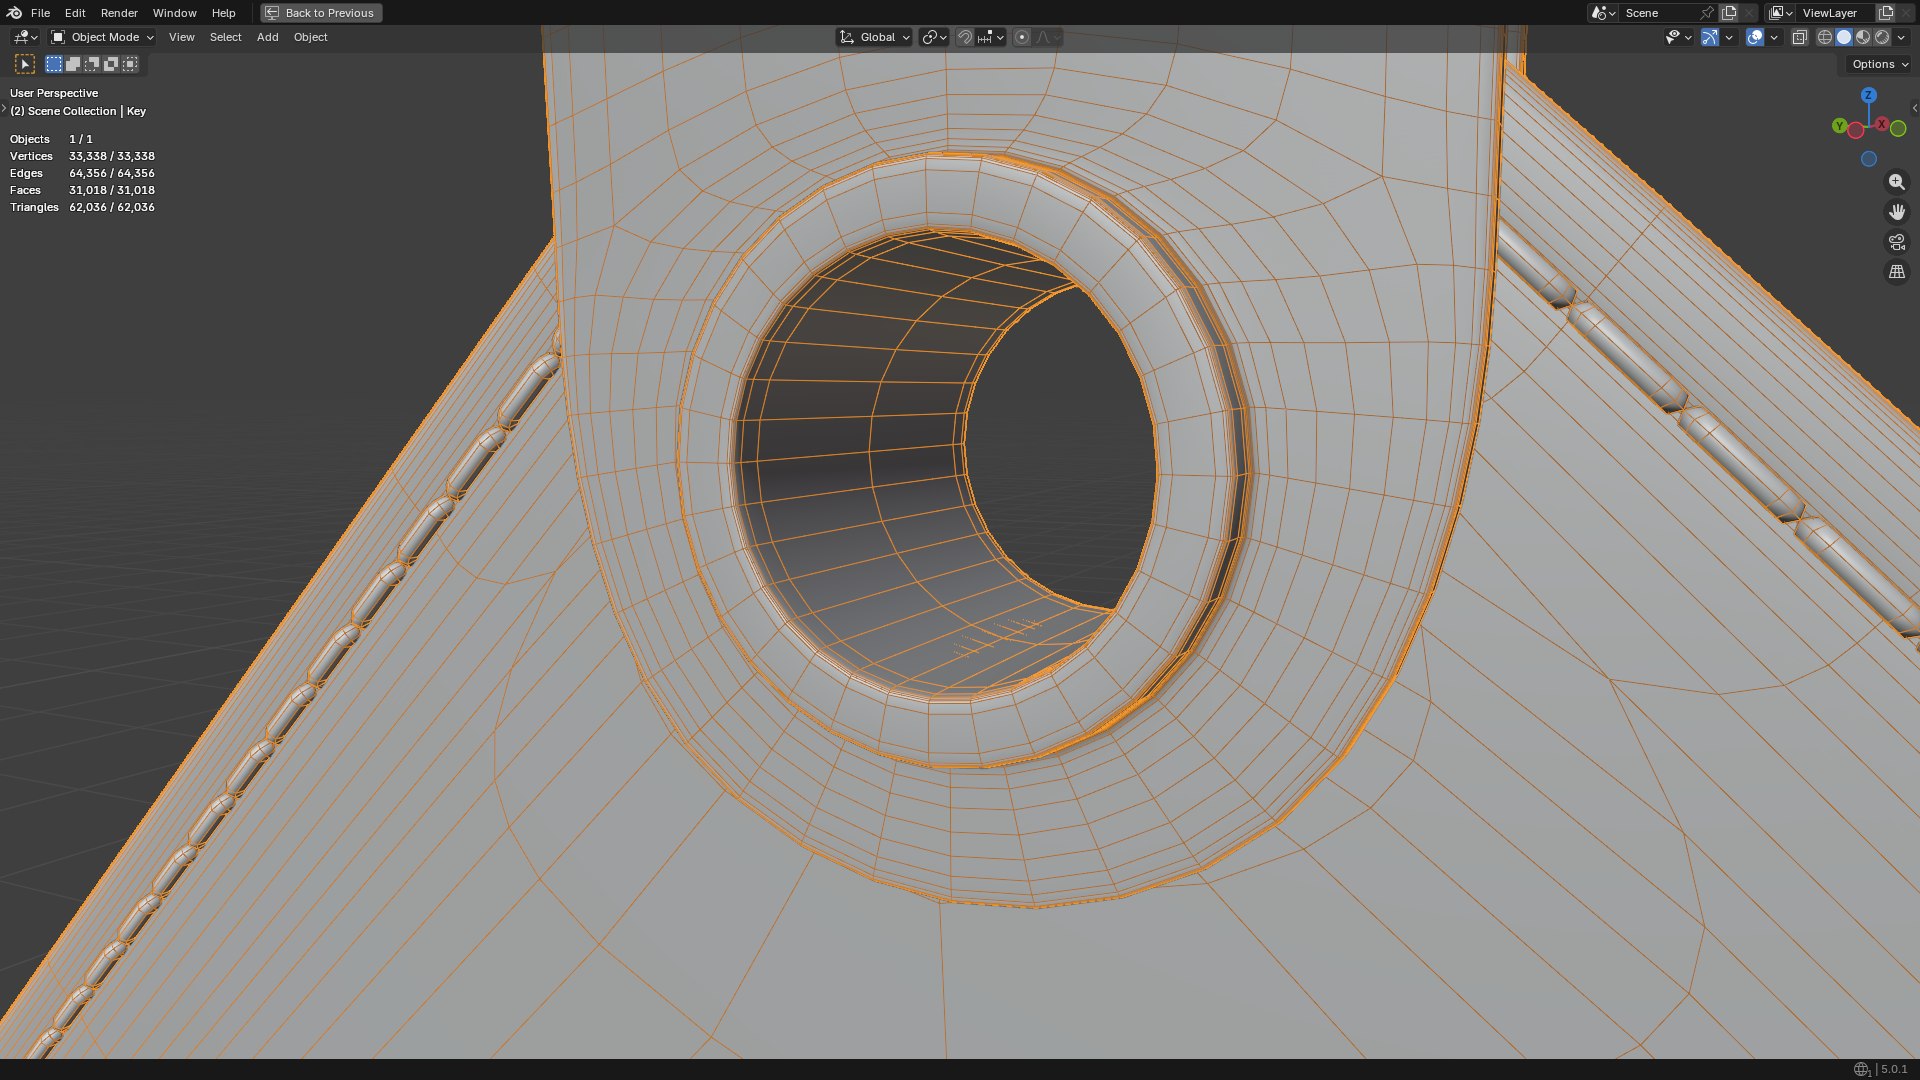Open the gizmo options dropdown
The image size is (1920, 1080).
click(x=1729, y=37)
